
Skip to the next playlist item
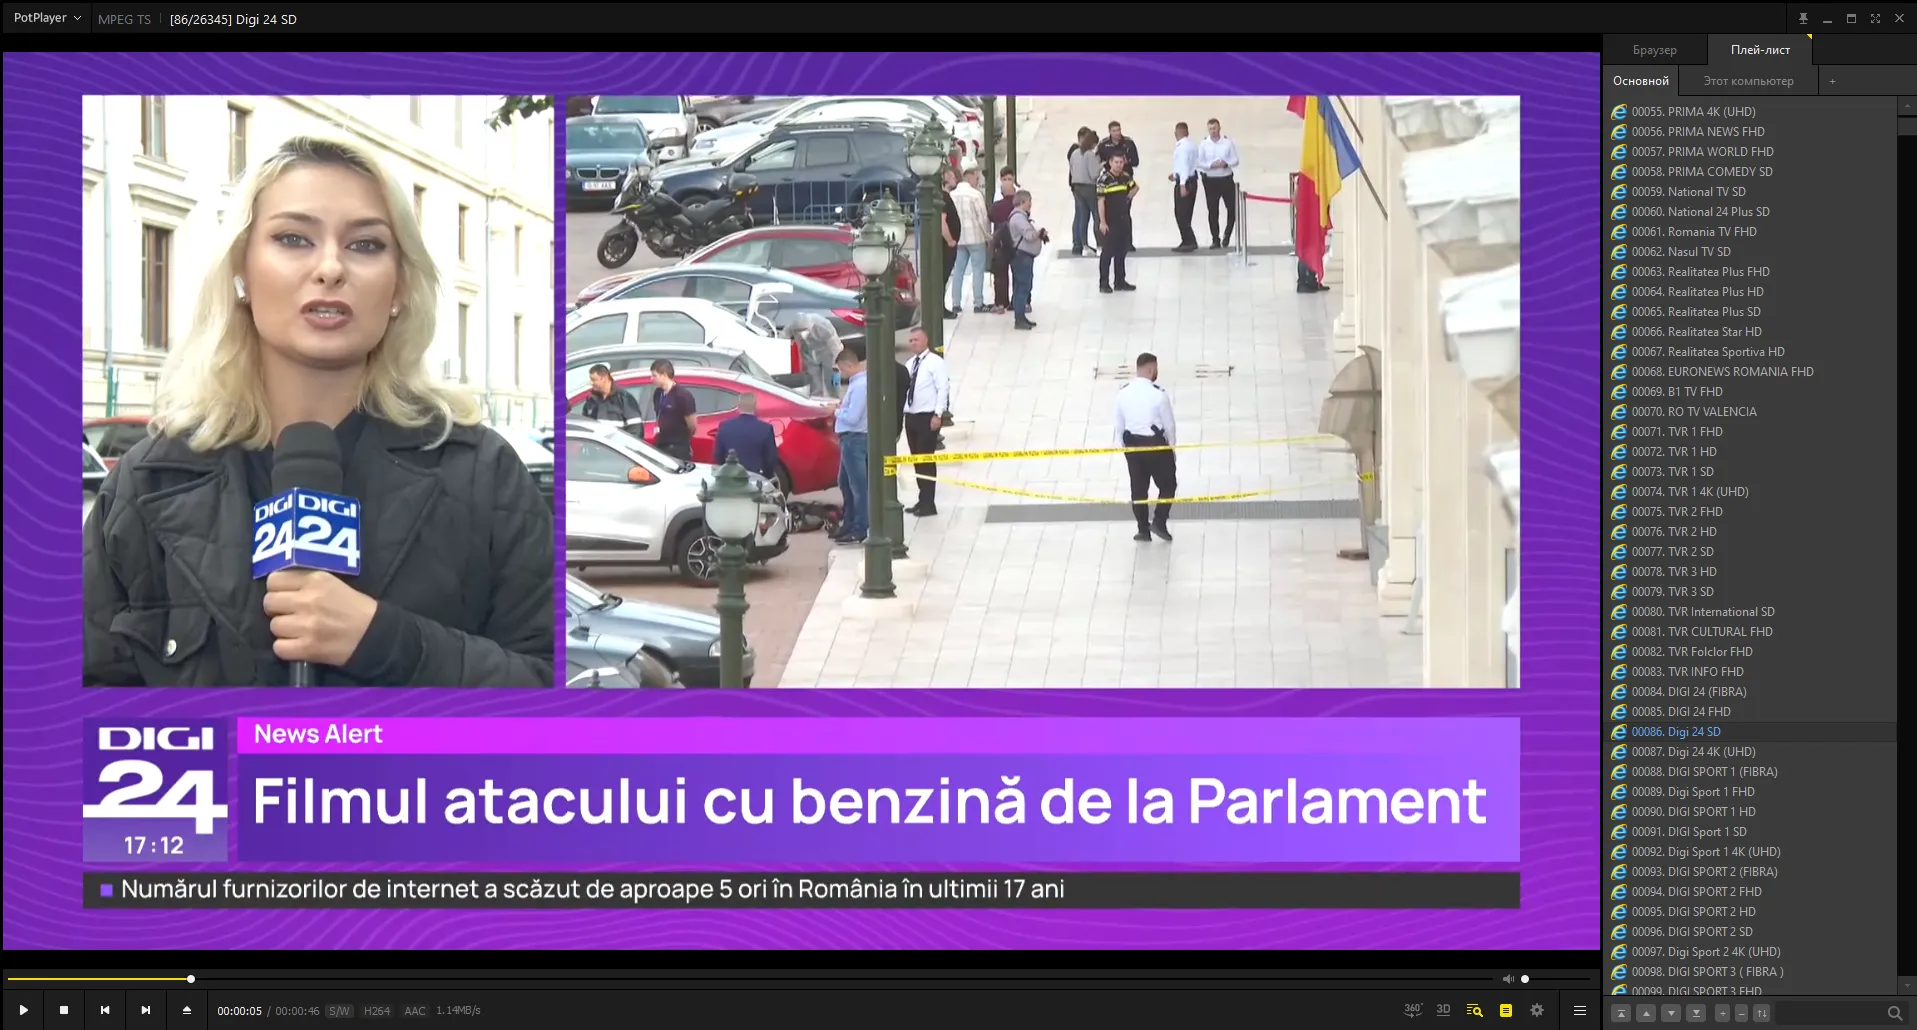[146, 1010]
